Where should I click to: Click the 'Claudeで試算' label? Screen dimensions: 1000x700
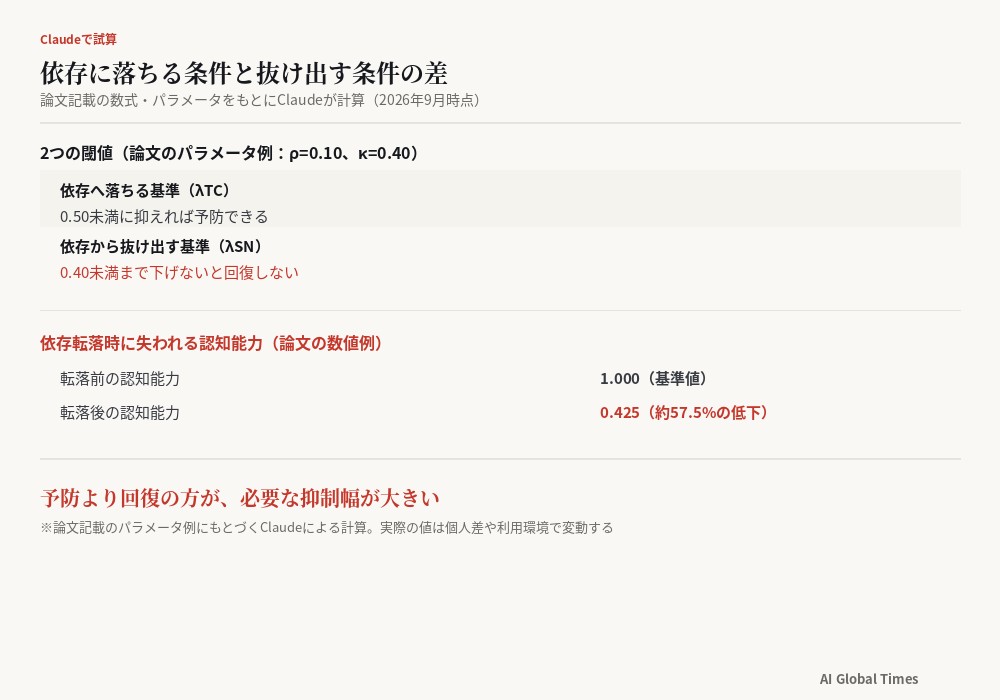pyautogui.click(x=78, y=40)
